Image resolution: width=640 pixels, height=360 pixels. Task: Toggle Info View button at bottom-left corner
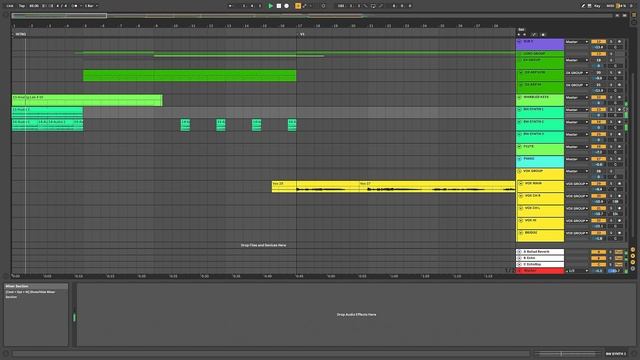(x=6, y=354)
